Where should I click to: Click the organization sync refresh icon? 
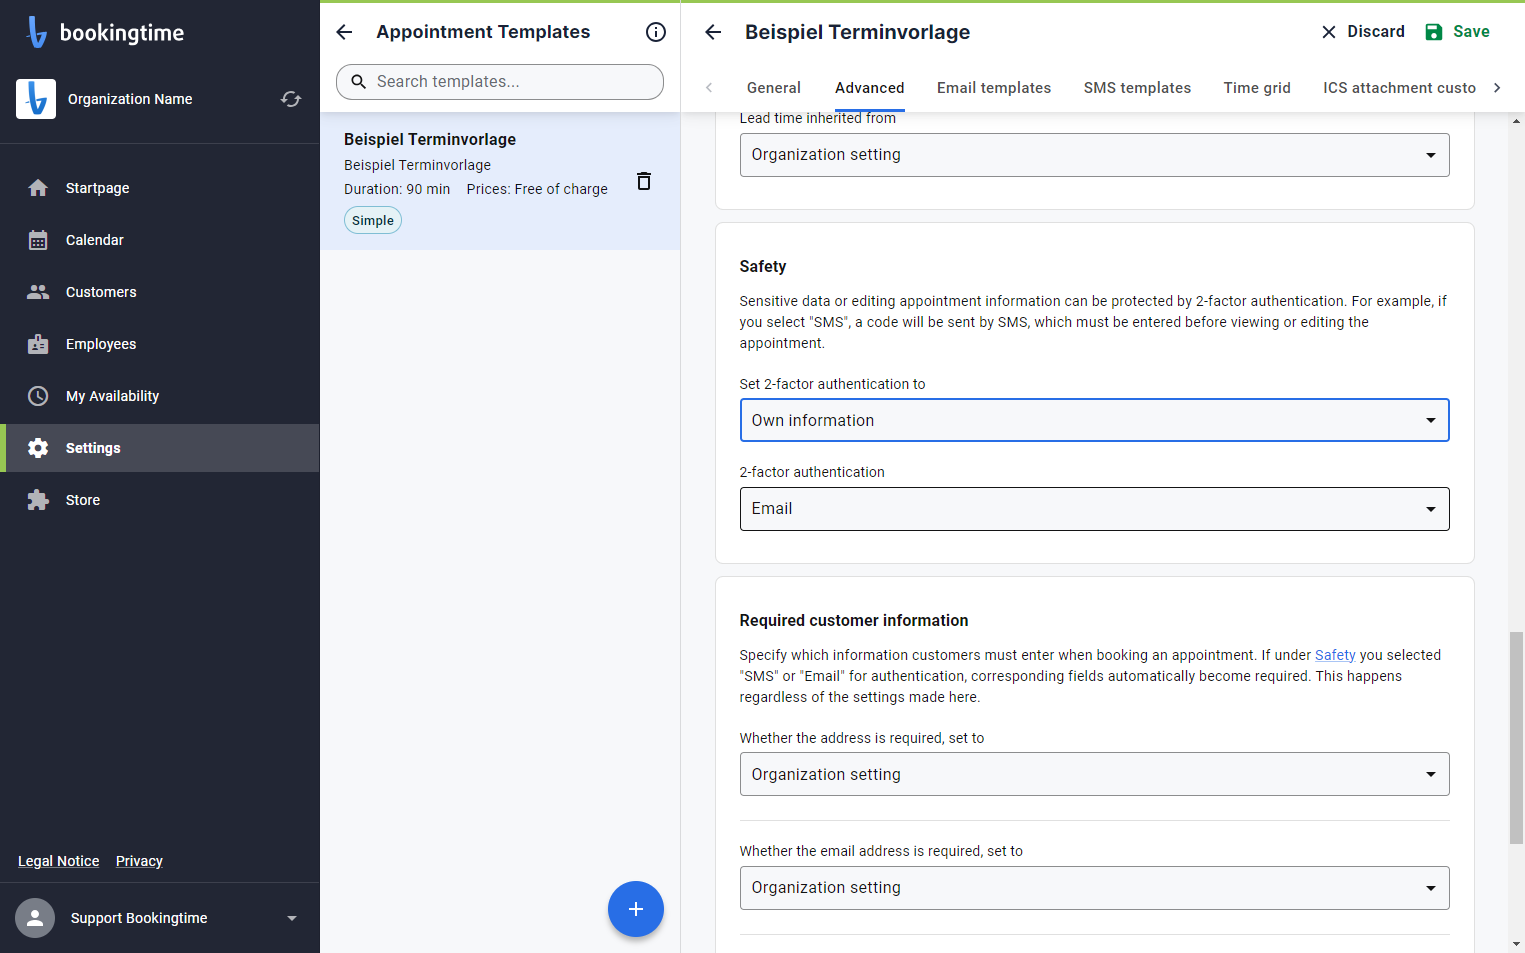(291, 99)
